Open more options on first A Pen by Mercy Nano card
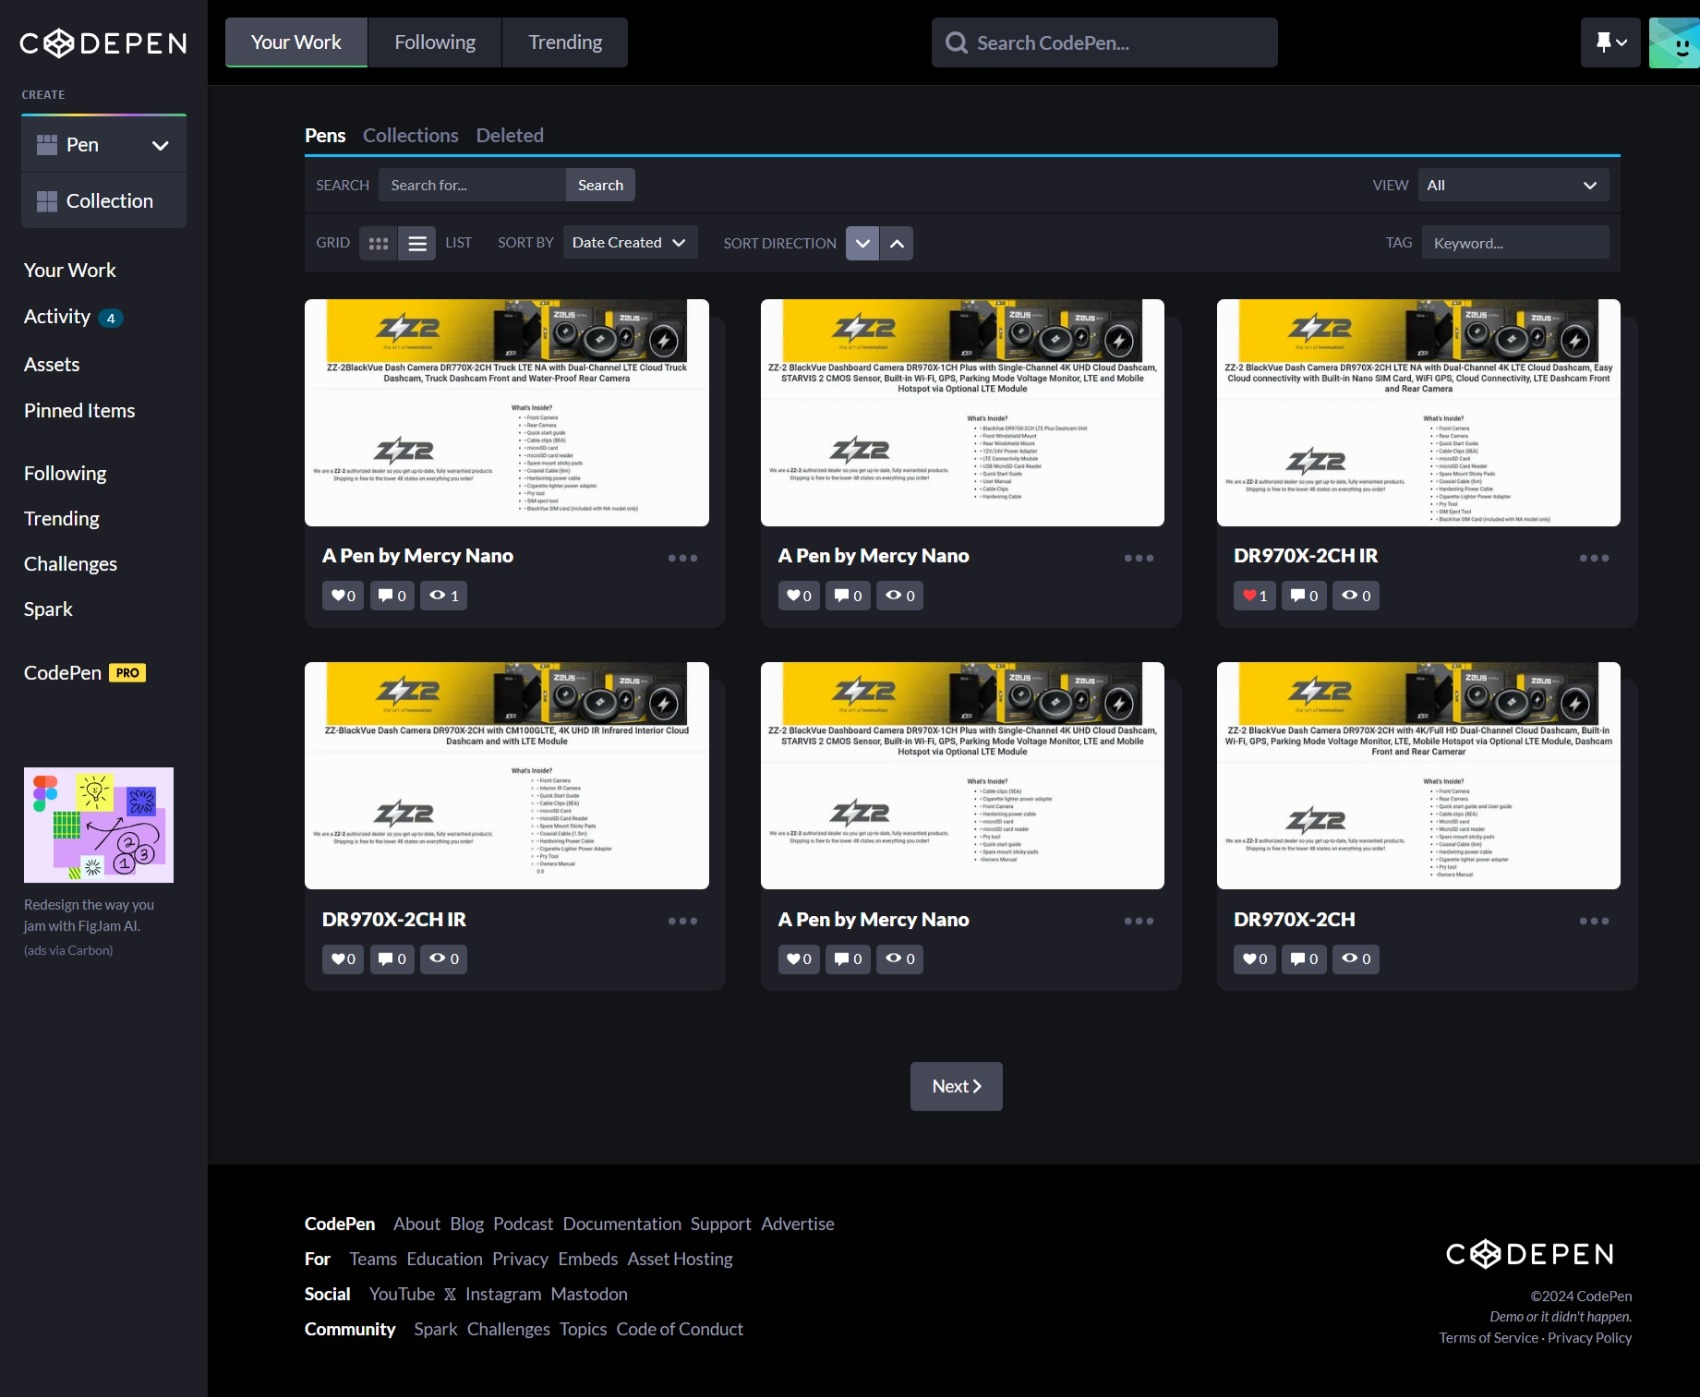 pos(683,558)
